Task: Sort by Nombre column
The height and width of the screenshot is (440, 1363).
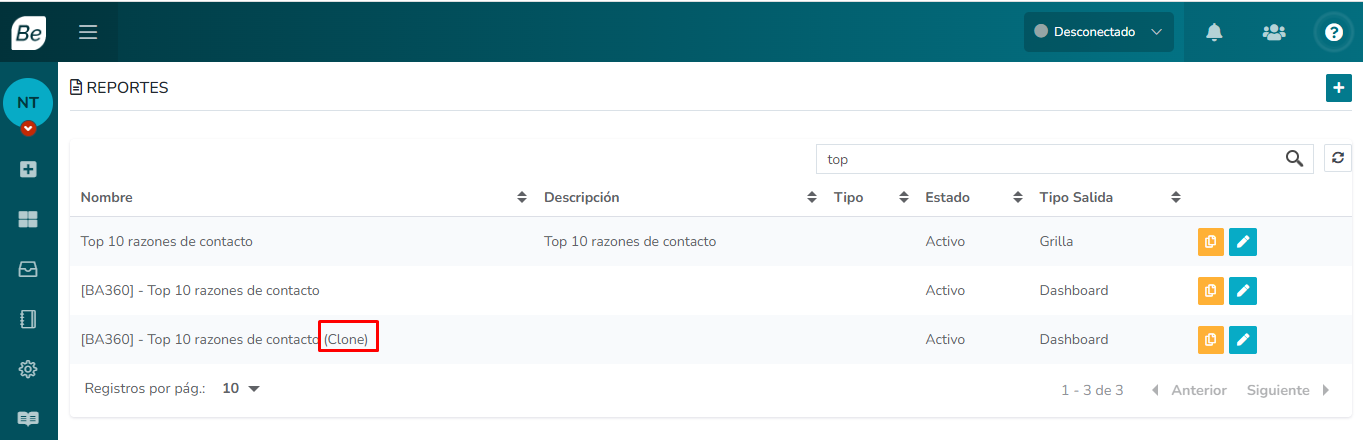Action: tap(521, 198)
